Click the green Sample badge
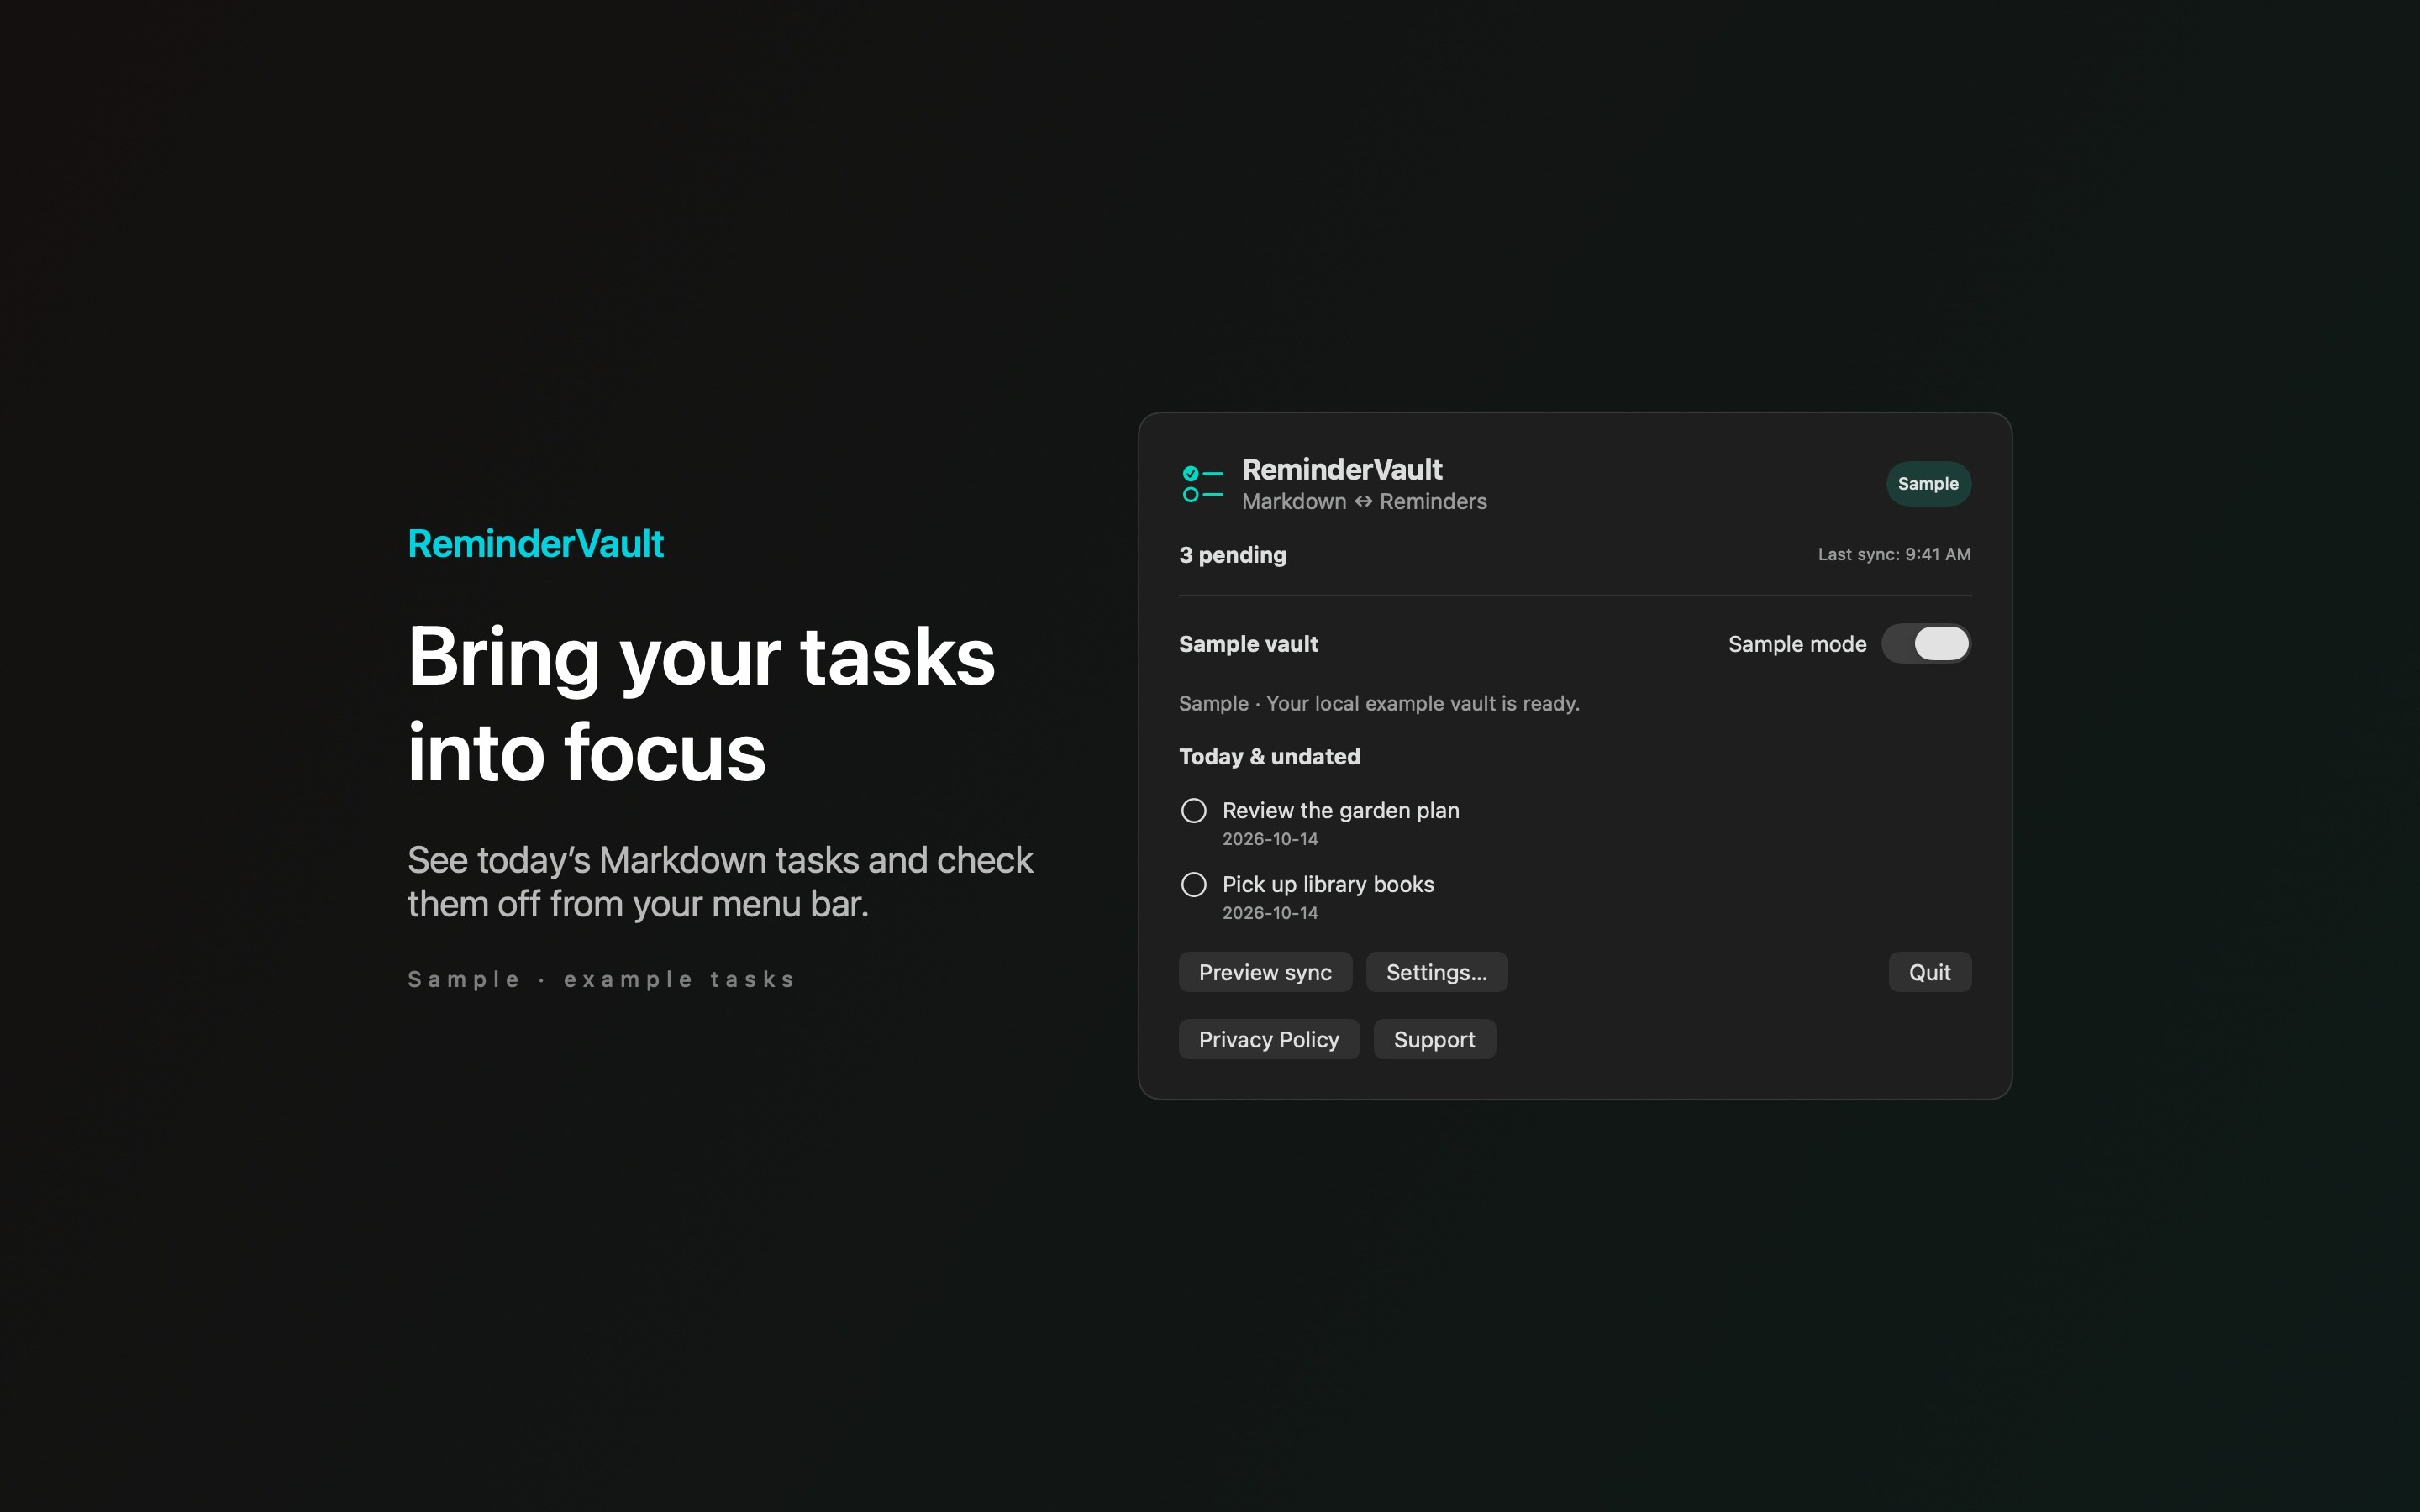This screenshot has width=2420, height=1512. coord(1928,484)
